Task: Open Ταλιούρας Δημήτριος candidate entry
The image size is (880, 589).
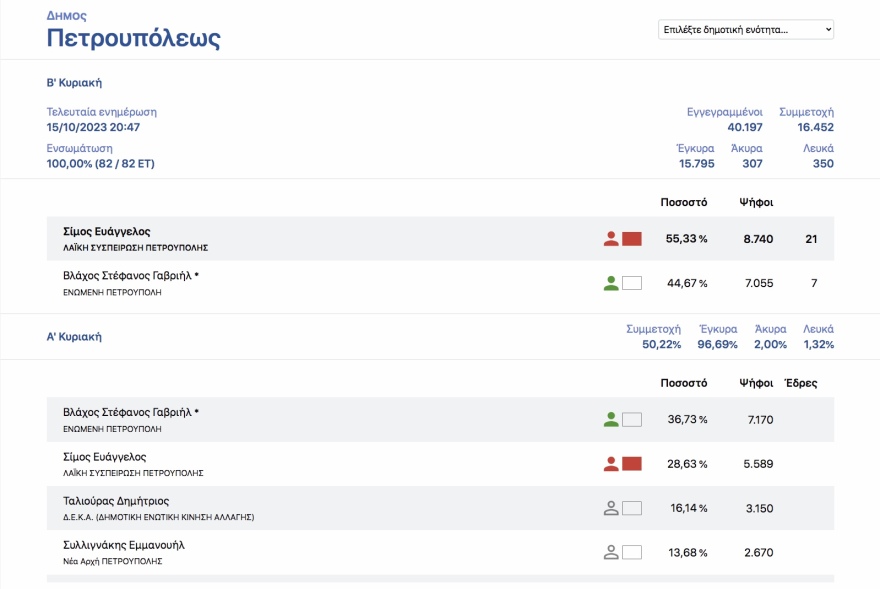Action: [x=116, y=501]
